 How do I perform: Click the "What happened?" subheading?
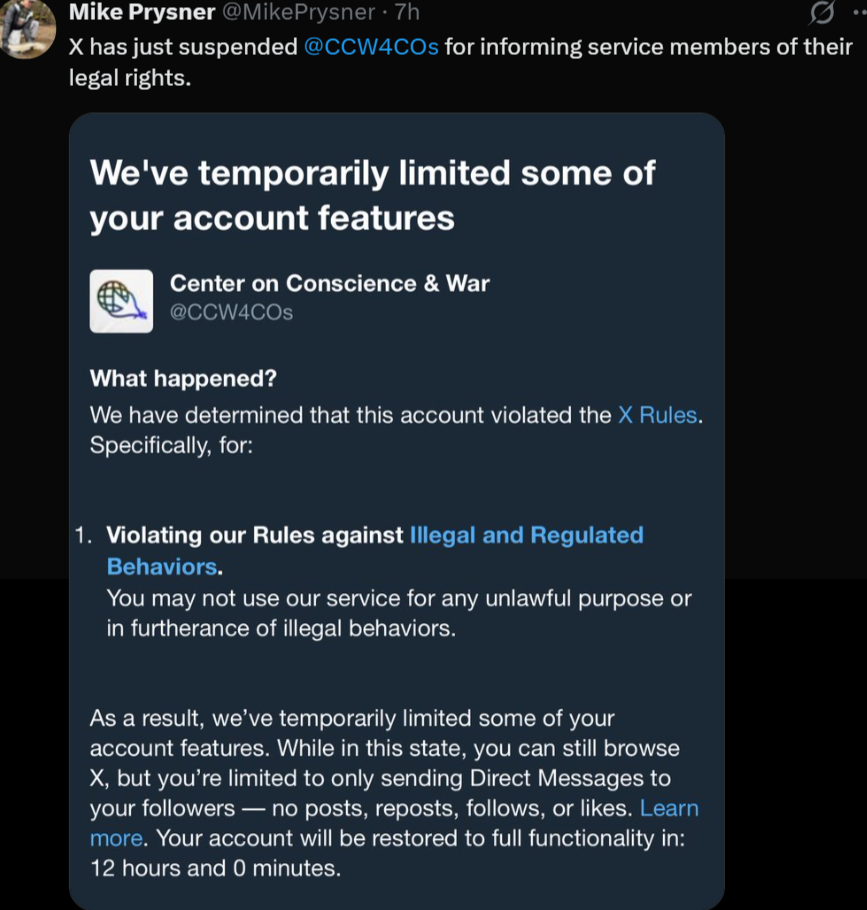183,379
